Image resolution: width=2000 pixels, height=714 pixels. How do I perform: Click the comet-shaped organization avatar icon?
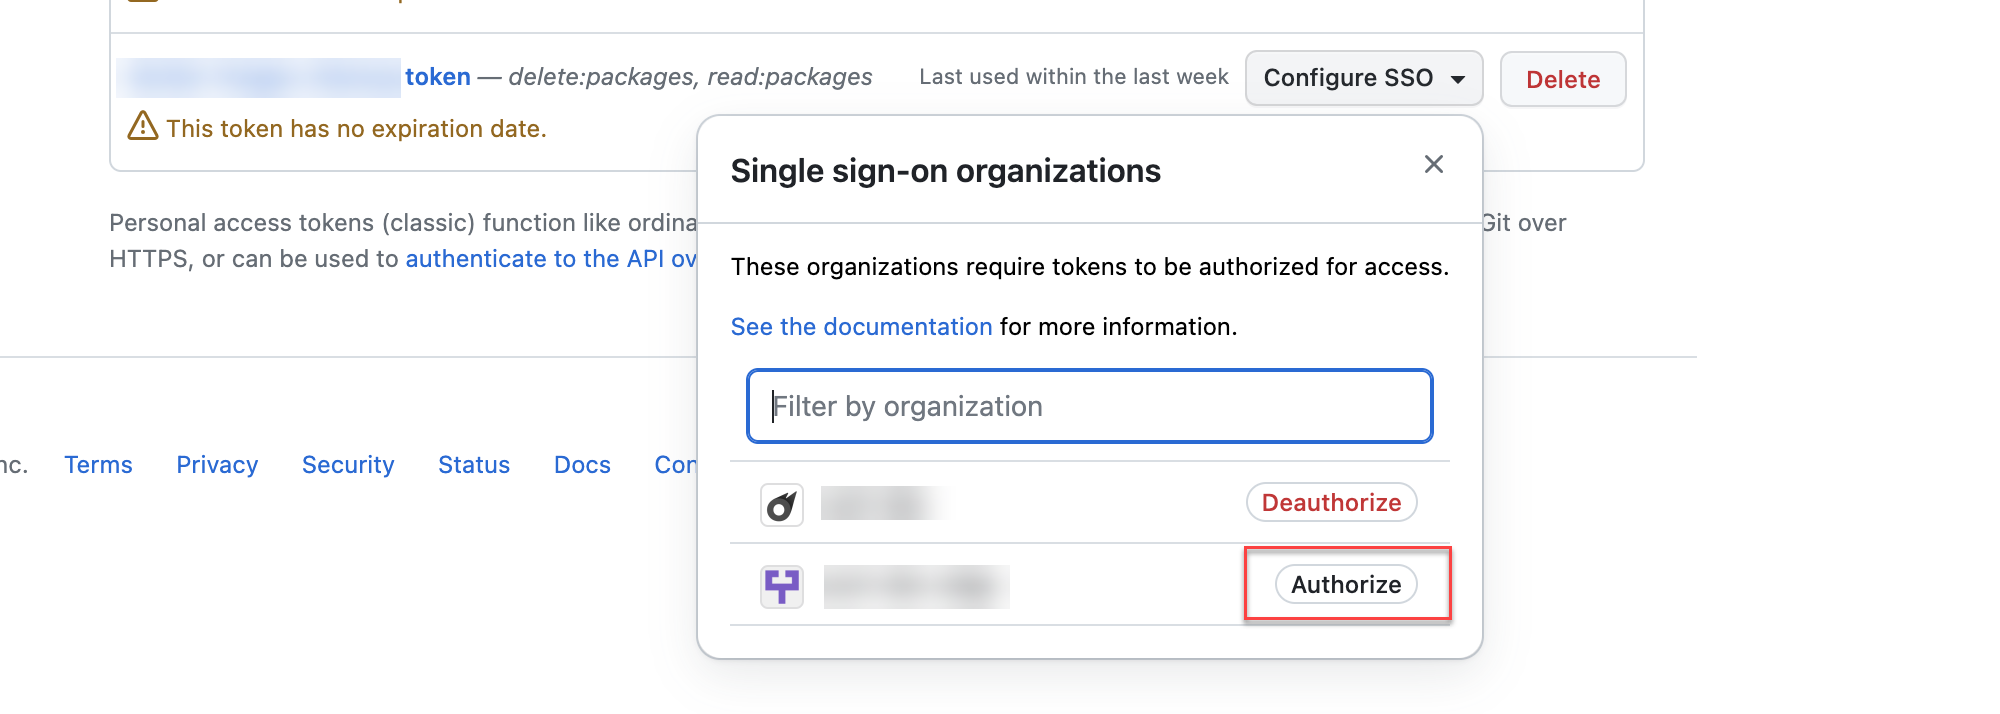(782, 504)
